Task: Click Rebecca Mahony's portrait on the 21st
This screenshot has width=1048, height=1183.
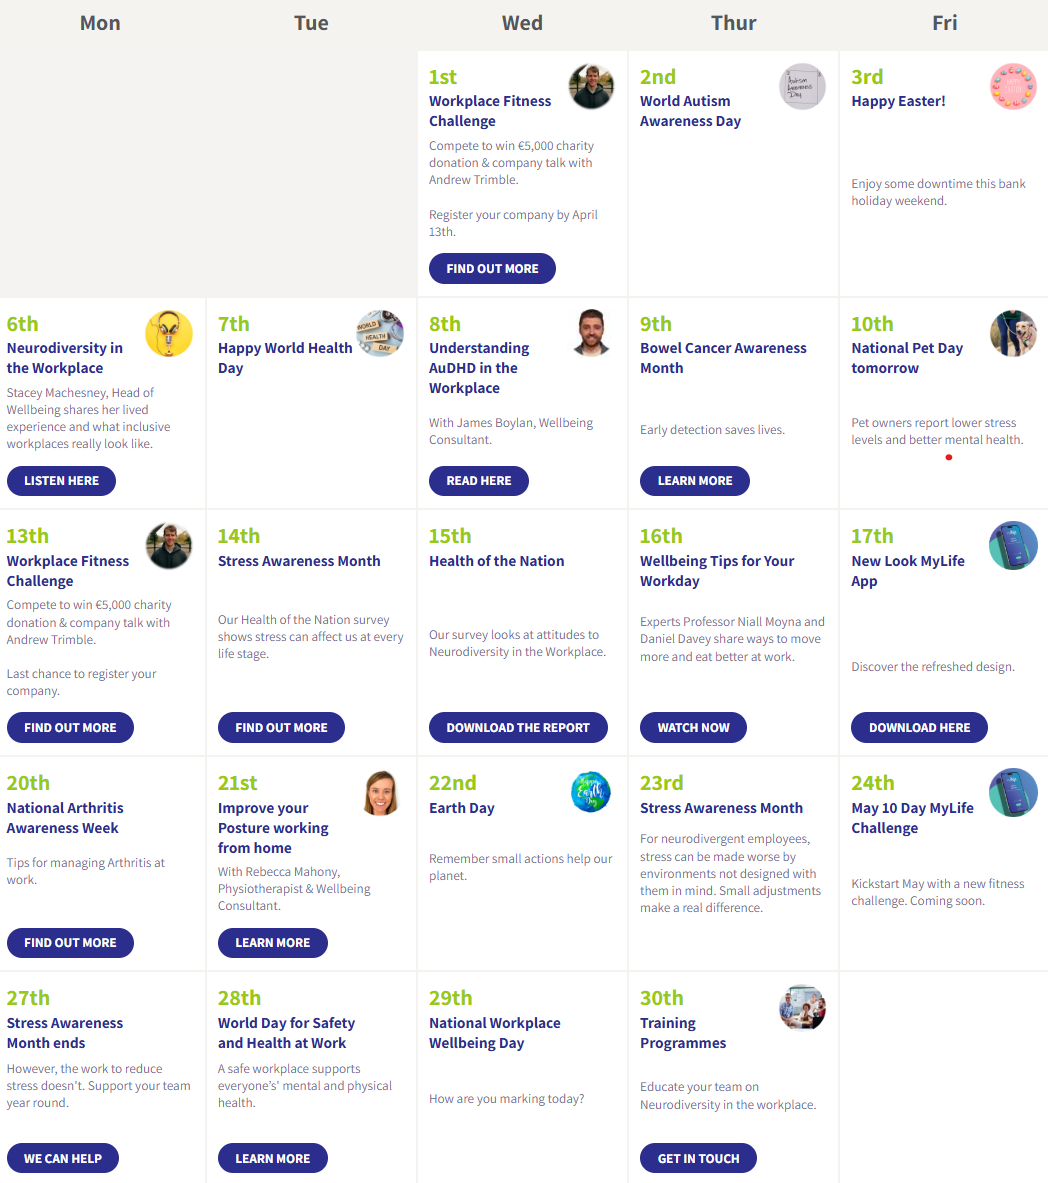Action: pyautogui.click(x=380, y=793)
